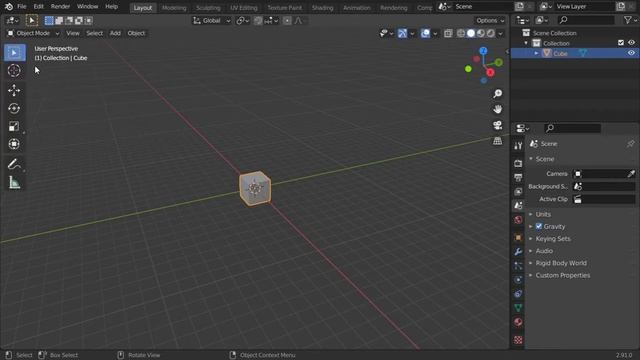This screenshot has height=360, width=640.
Task: Select the Scale tool
Action: pyautogui.click(x=14, y=126)
